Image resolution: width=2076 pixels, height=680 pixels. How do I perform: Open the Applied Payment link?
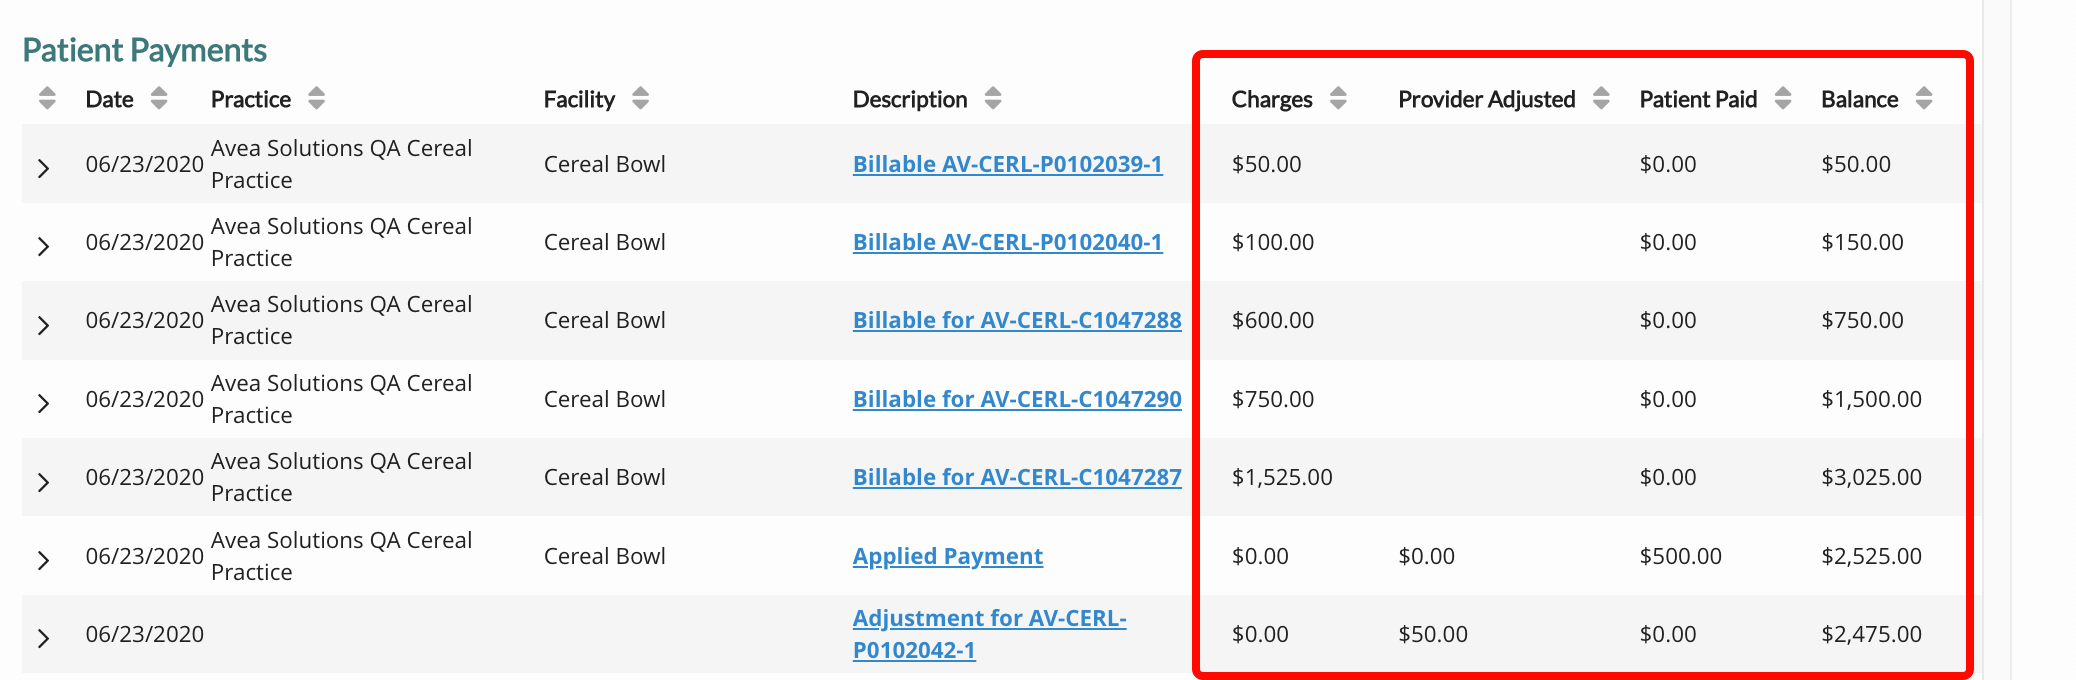(947, 556)
